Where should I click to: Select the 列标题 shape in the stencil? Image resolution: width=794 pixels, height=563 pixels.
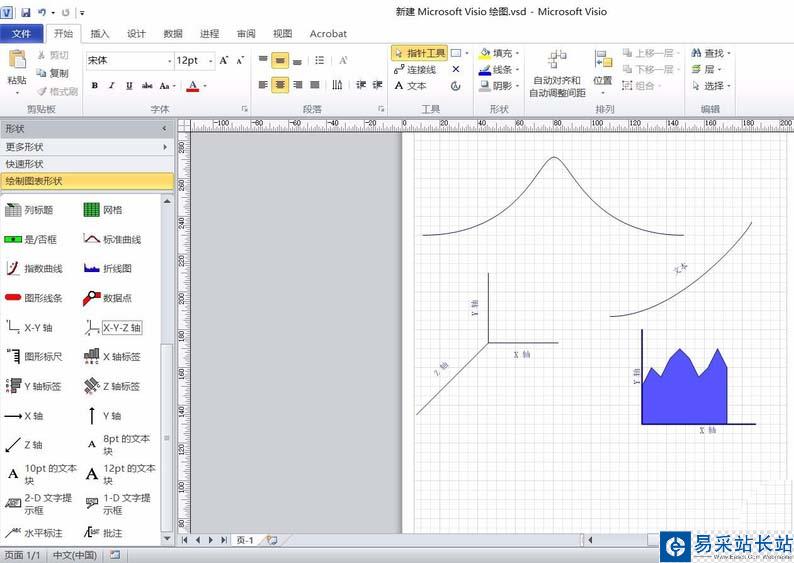click(29, 210)
